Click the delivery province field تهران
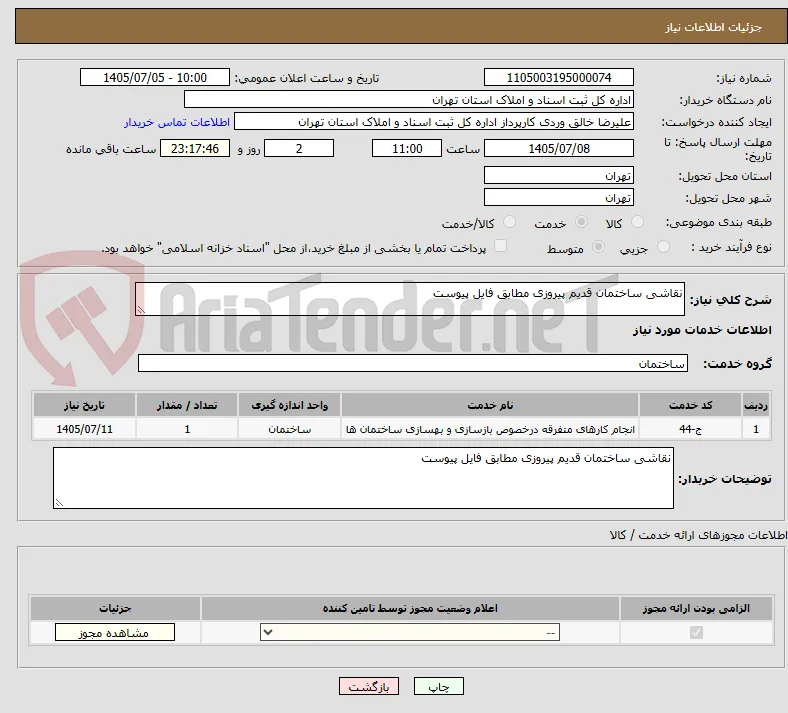 559,175
